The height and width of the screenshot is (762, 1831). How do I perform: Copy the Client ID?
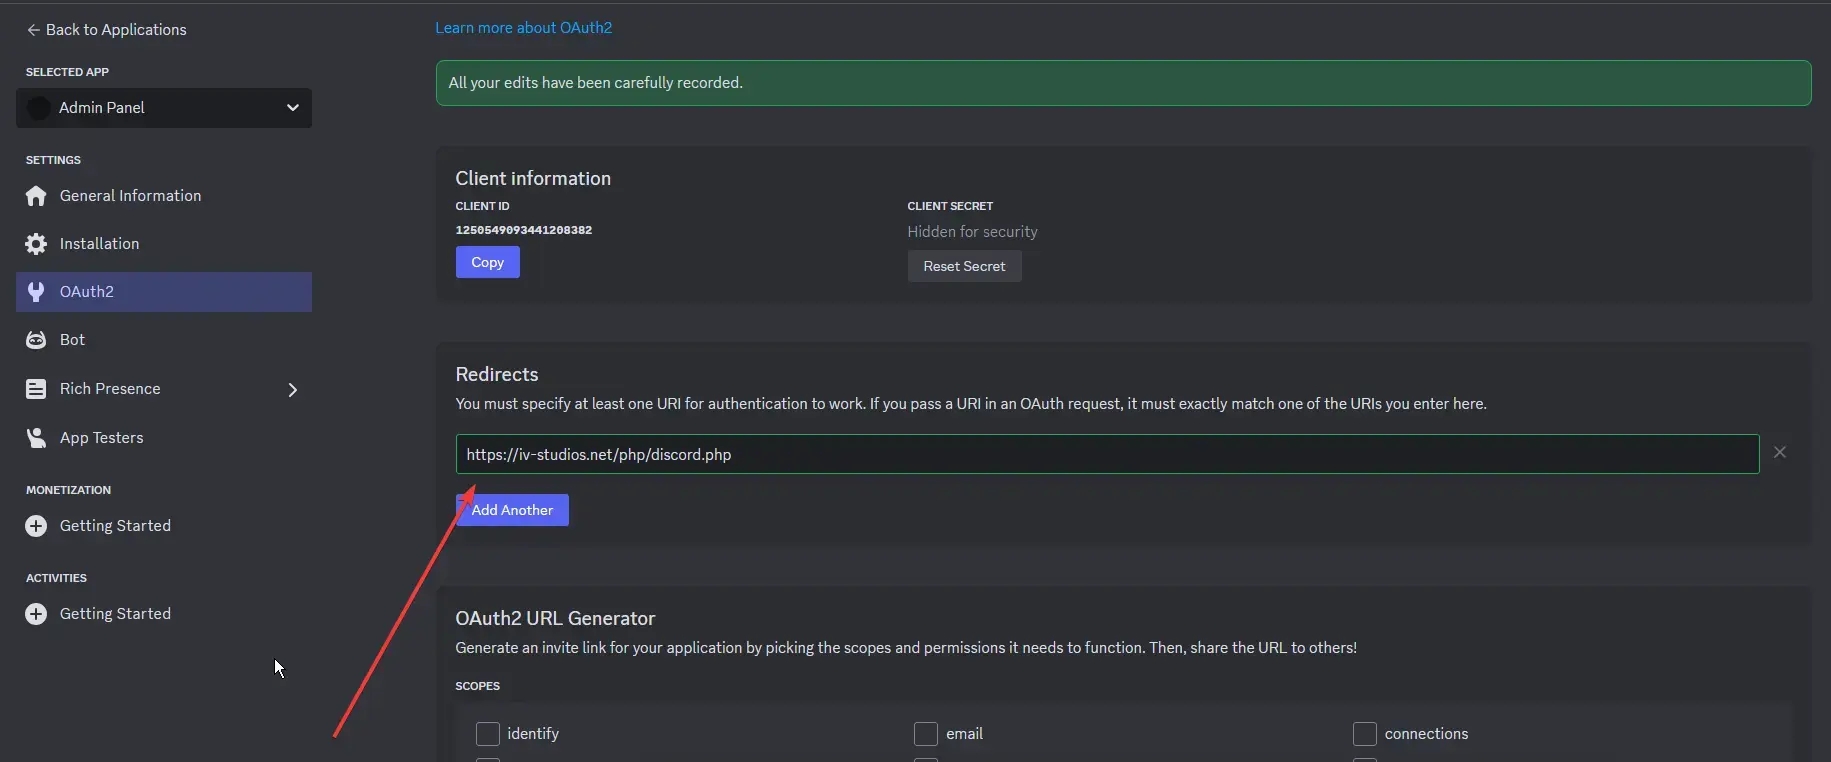click(487, 262)
